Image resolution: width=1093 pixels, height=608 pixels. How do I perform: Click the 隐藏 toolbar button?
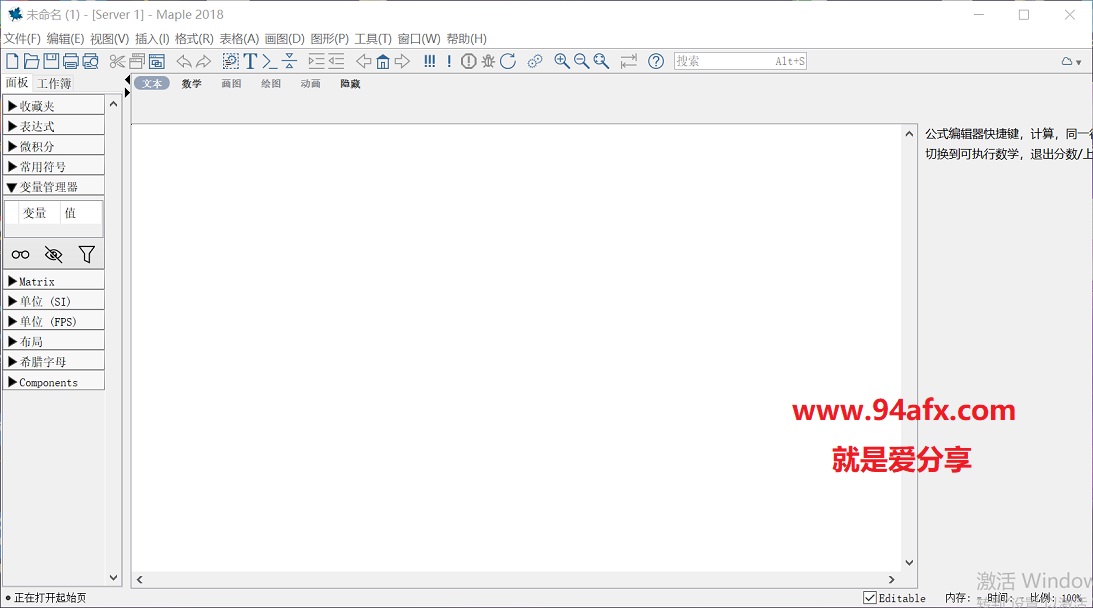pyautogui.click(x=351, y=84)
